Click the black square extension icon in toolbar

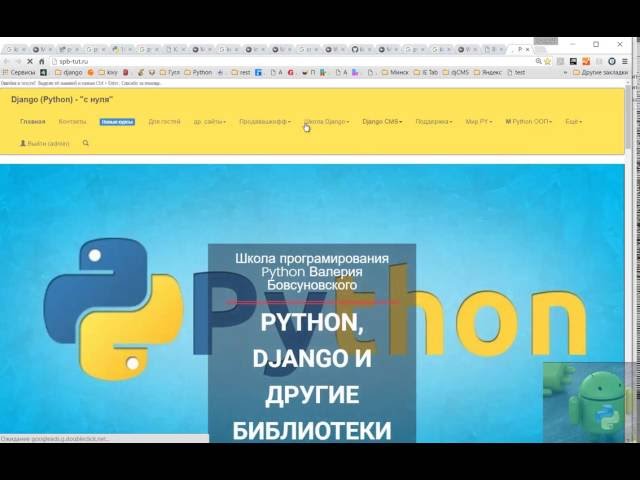(573, 61)
